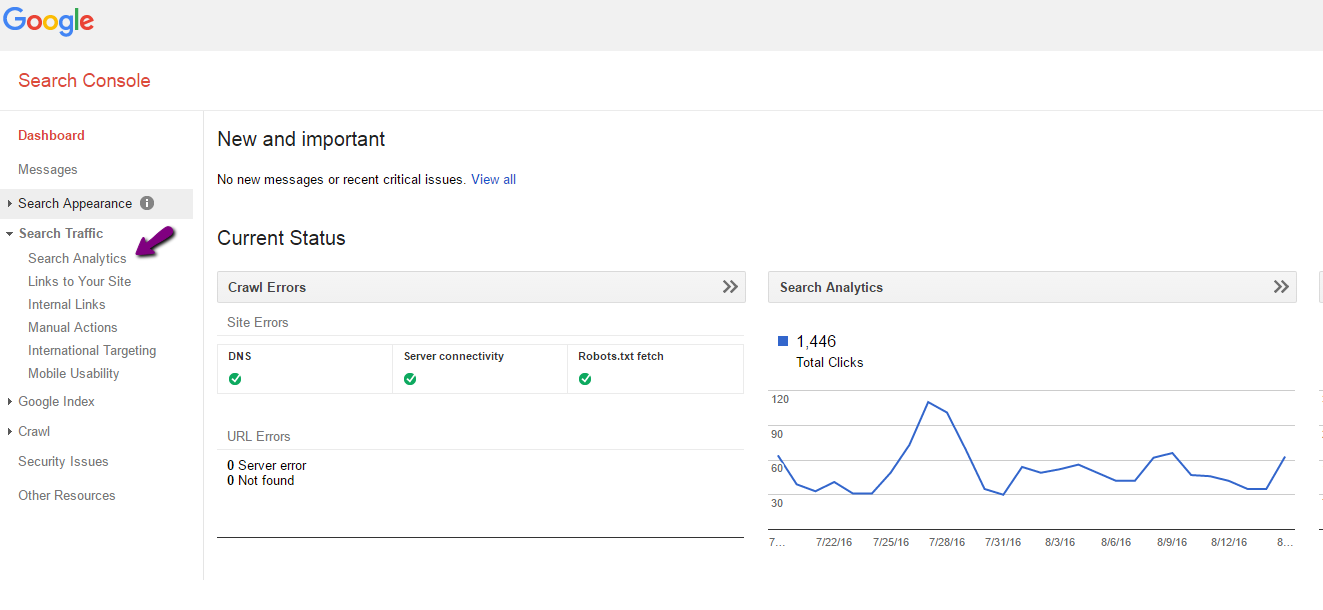The image size is (1323, 610).
Task: Click the 8/12/16 date axis label
Action: coord(1229,542)
